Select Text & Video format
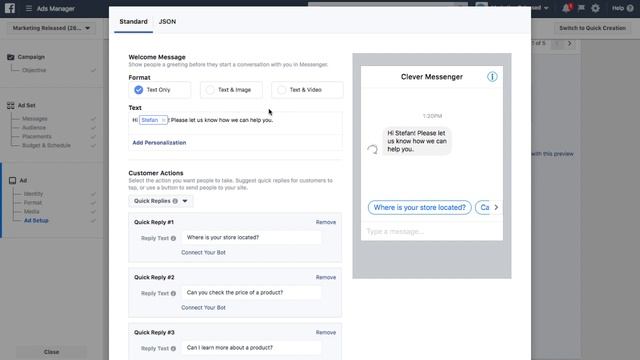Viewport: 640px width, 360px height. tap(307, 90)
